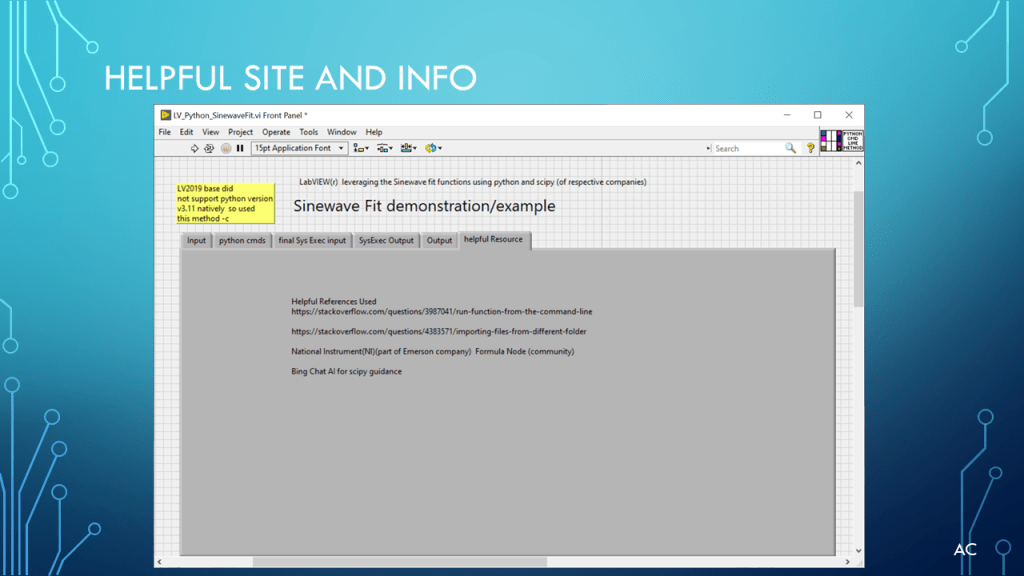Click the search magnifier icon

point(790,148)
